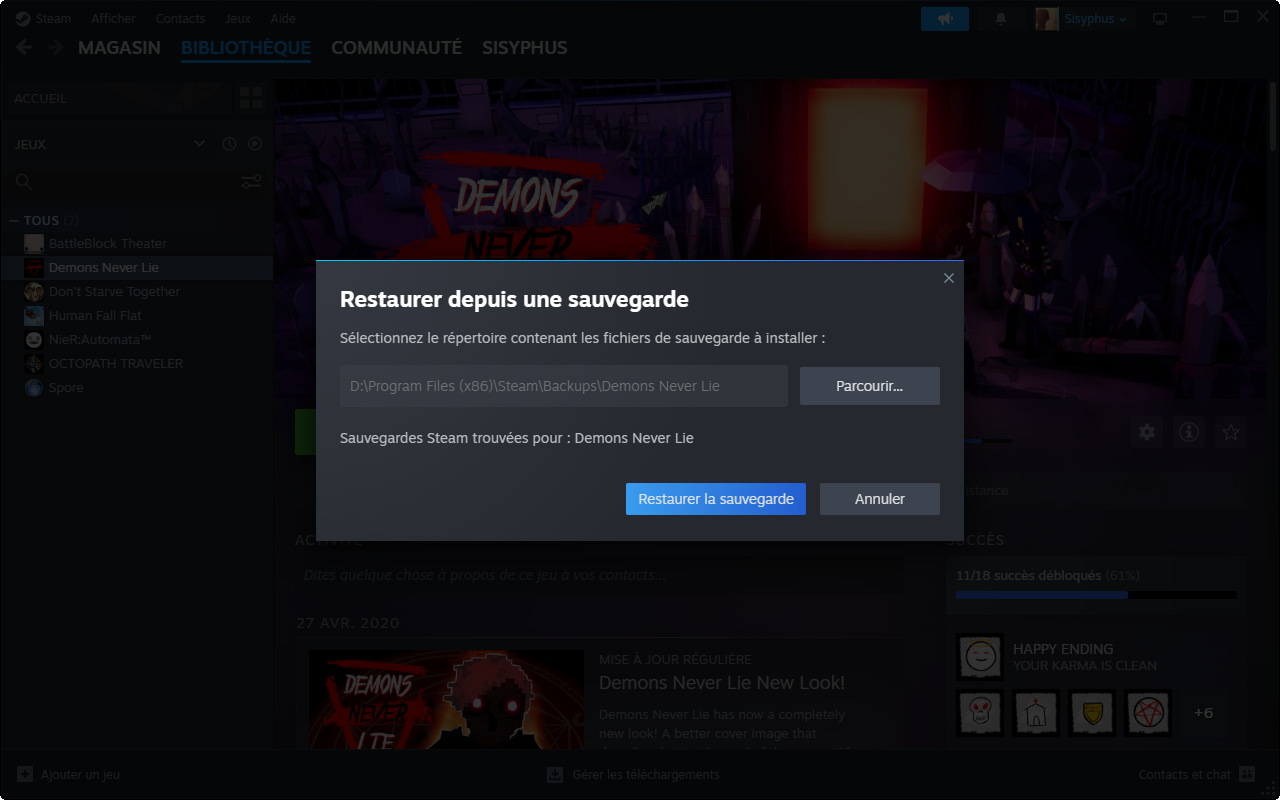Confirm with Restaurer la sauvegarde button
This screenshot has width=1280, height=800.
[716, 499]
